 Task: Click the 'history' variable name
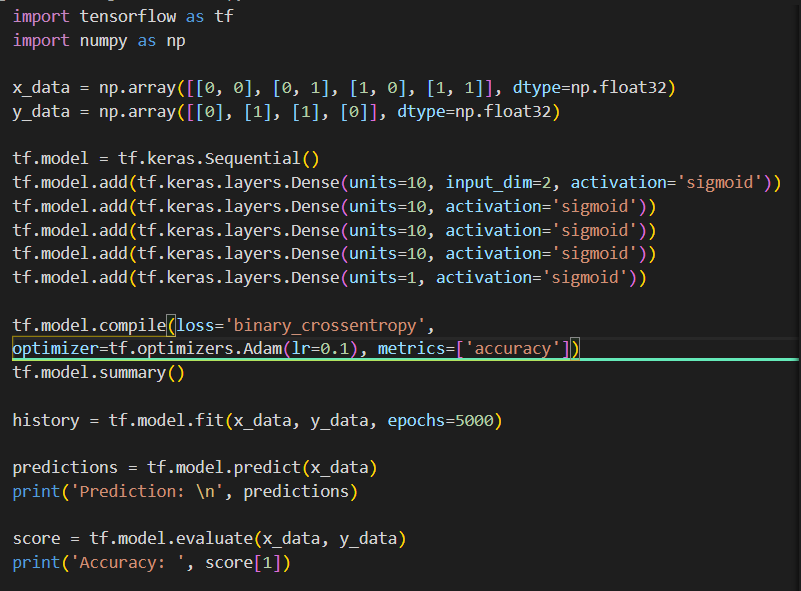[46, 420]
